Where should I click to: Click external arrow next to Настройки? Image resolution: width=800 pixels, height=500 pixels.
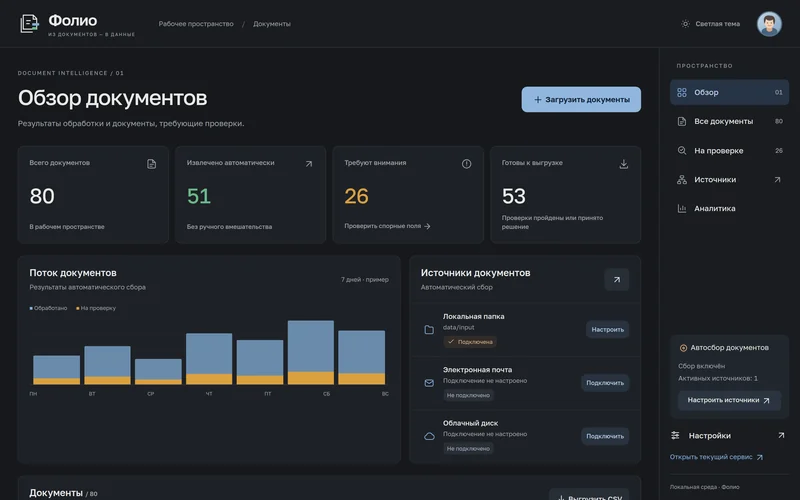(781, 436)
